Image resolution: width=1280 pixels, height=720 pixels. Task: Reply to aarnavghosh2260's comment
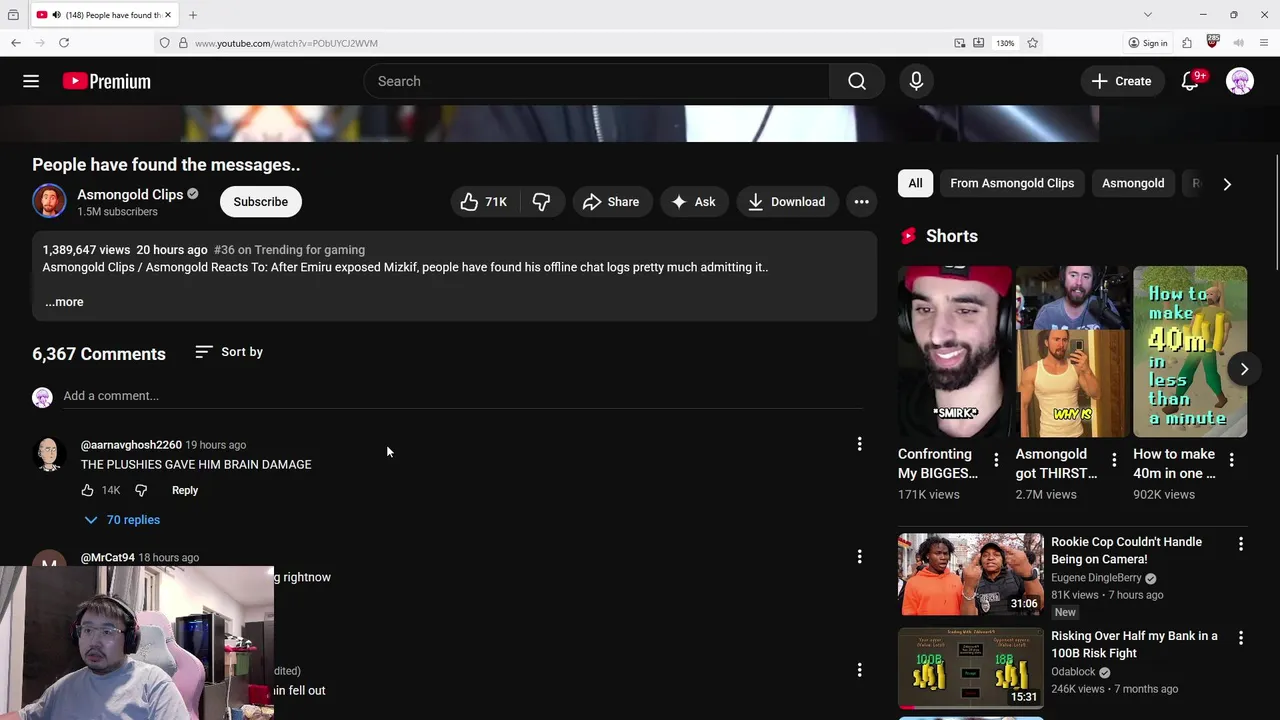[x=185, y=490]
